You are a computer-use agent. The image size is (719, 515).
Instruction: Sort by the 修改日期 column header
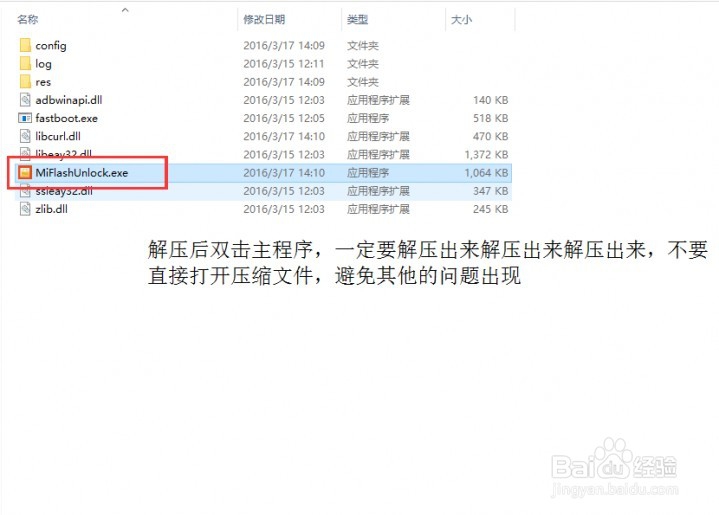264,19
